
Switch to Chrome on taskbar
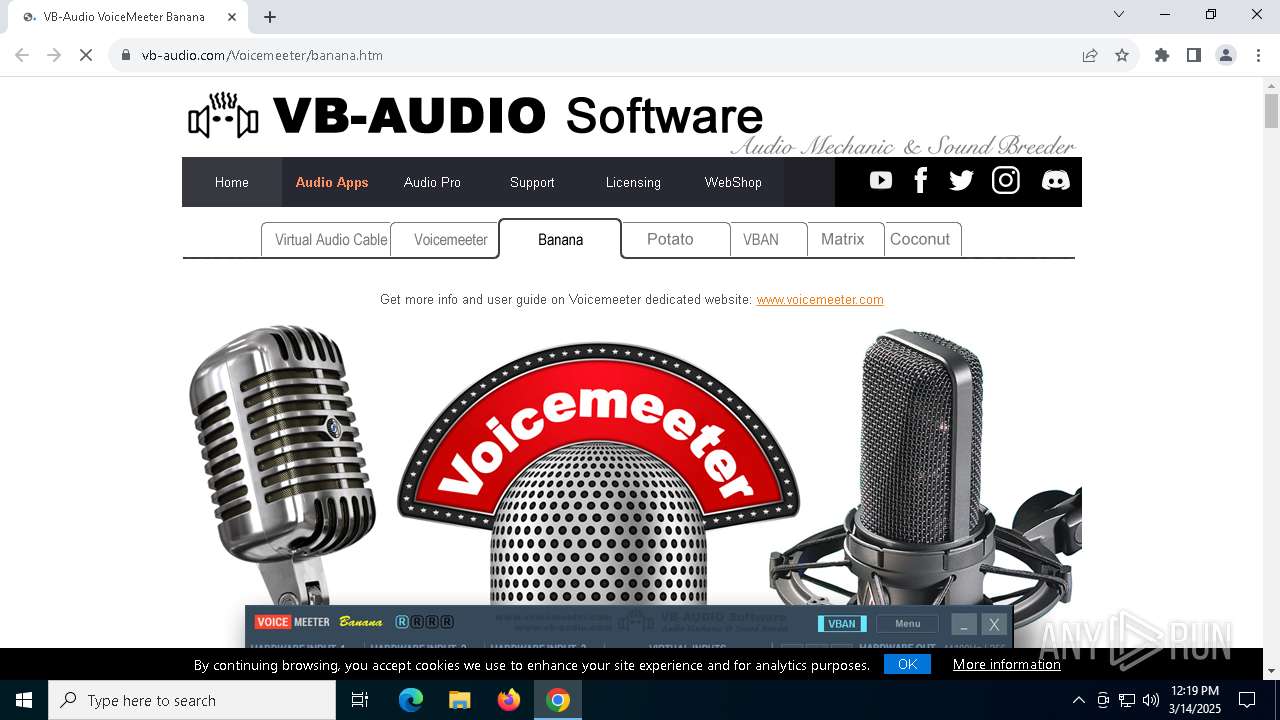(558, 700)
